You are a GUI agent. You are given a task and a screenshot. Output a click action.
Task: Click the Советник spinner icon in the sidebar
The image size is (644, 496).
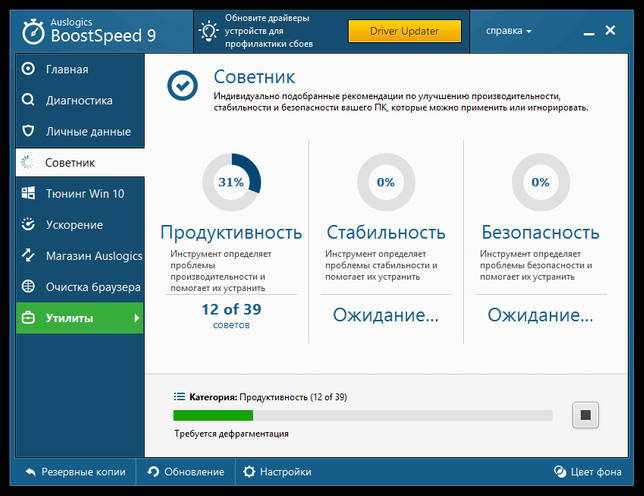(27, 162)
